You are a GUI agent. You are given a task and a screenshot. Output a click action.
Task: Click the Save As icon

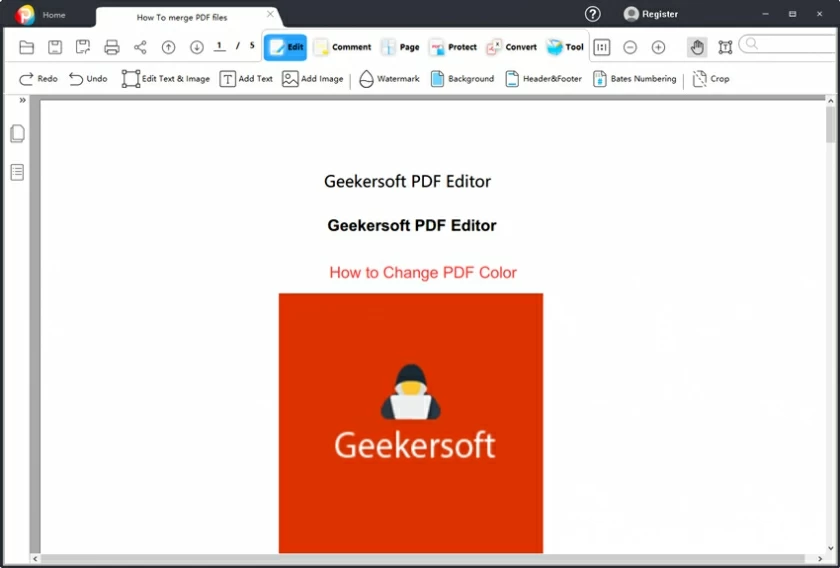pyautogui.click(x=83, y=47)
